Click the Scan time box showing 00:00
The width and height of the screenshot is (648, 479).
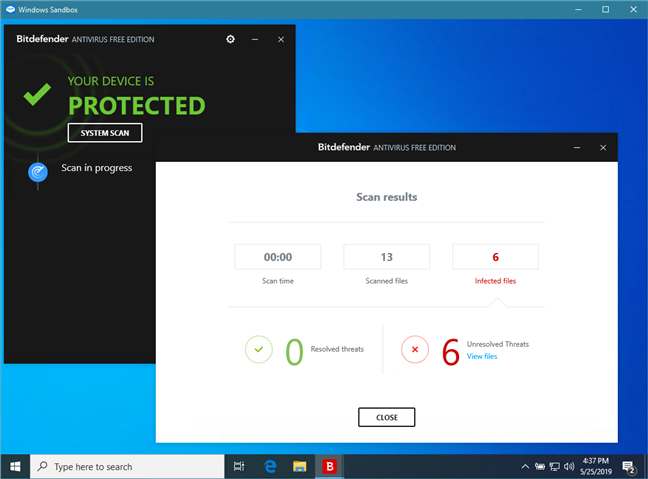(x=278, y=257)
